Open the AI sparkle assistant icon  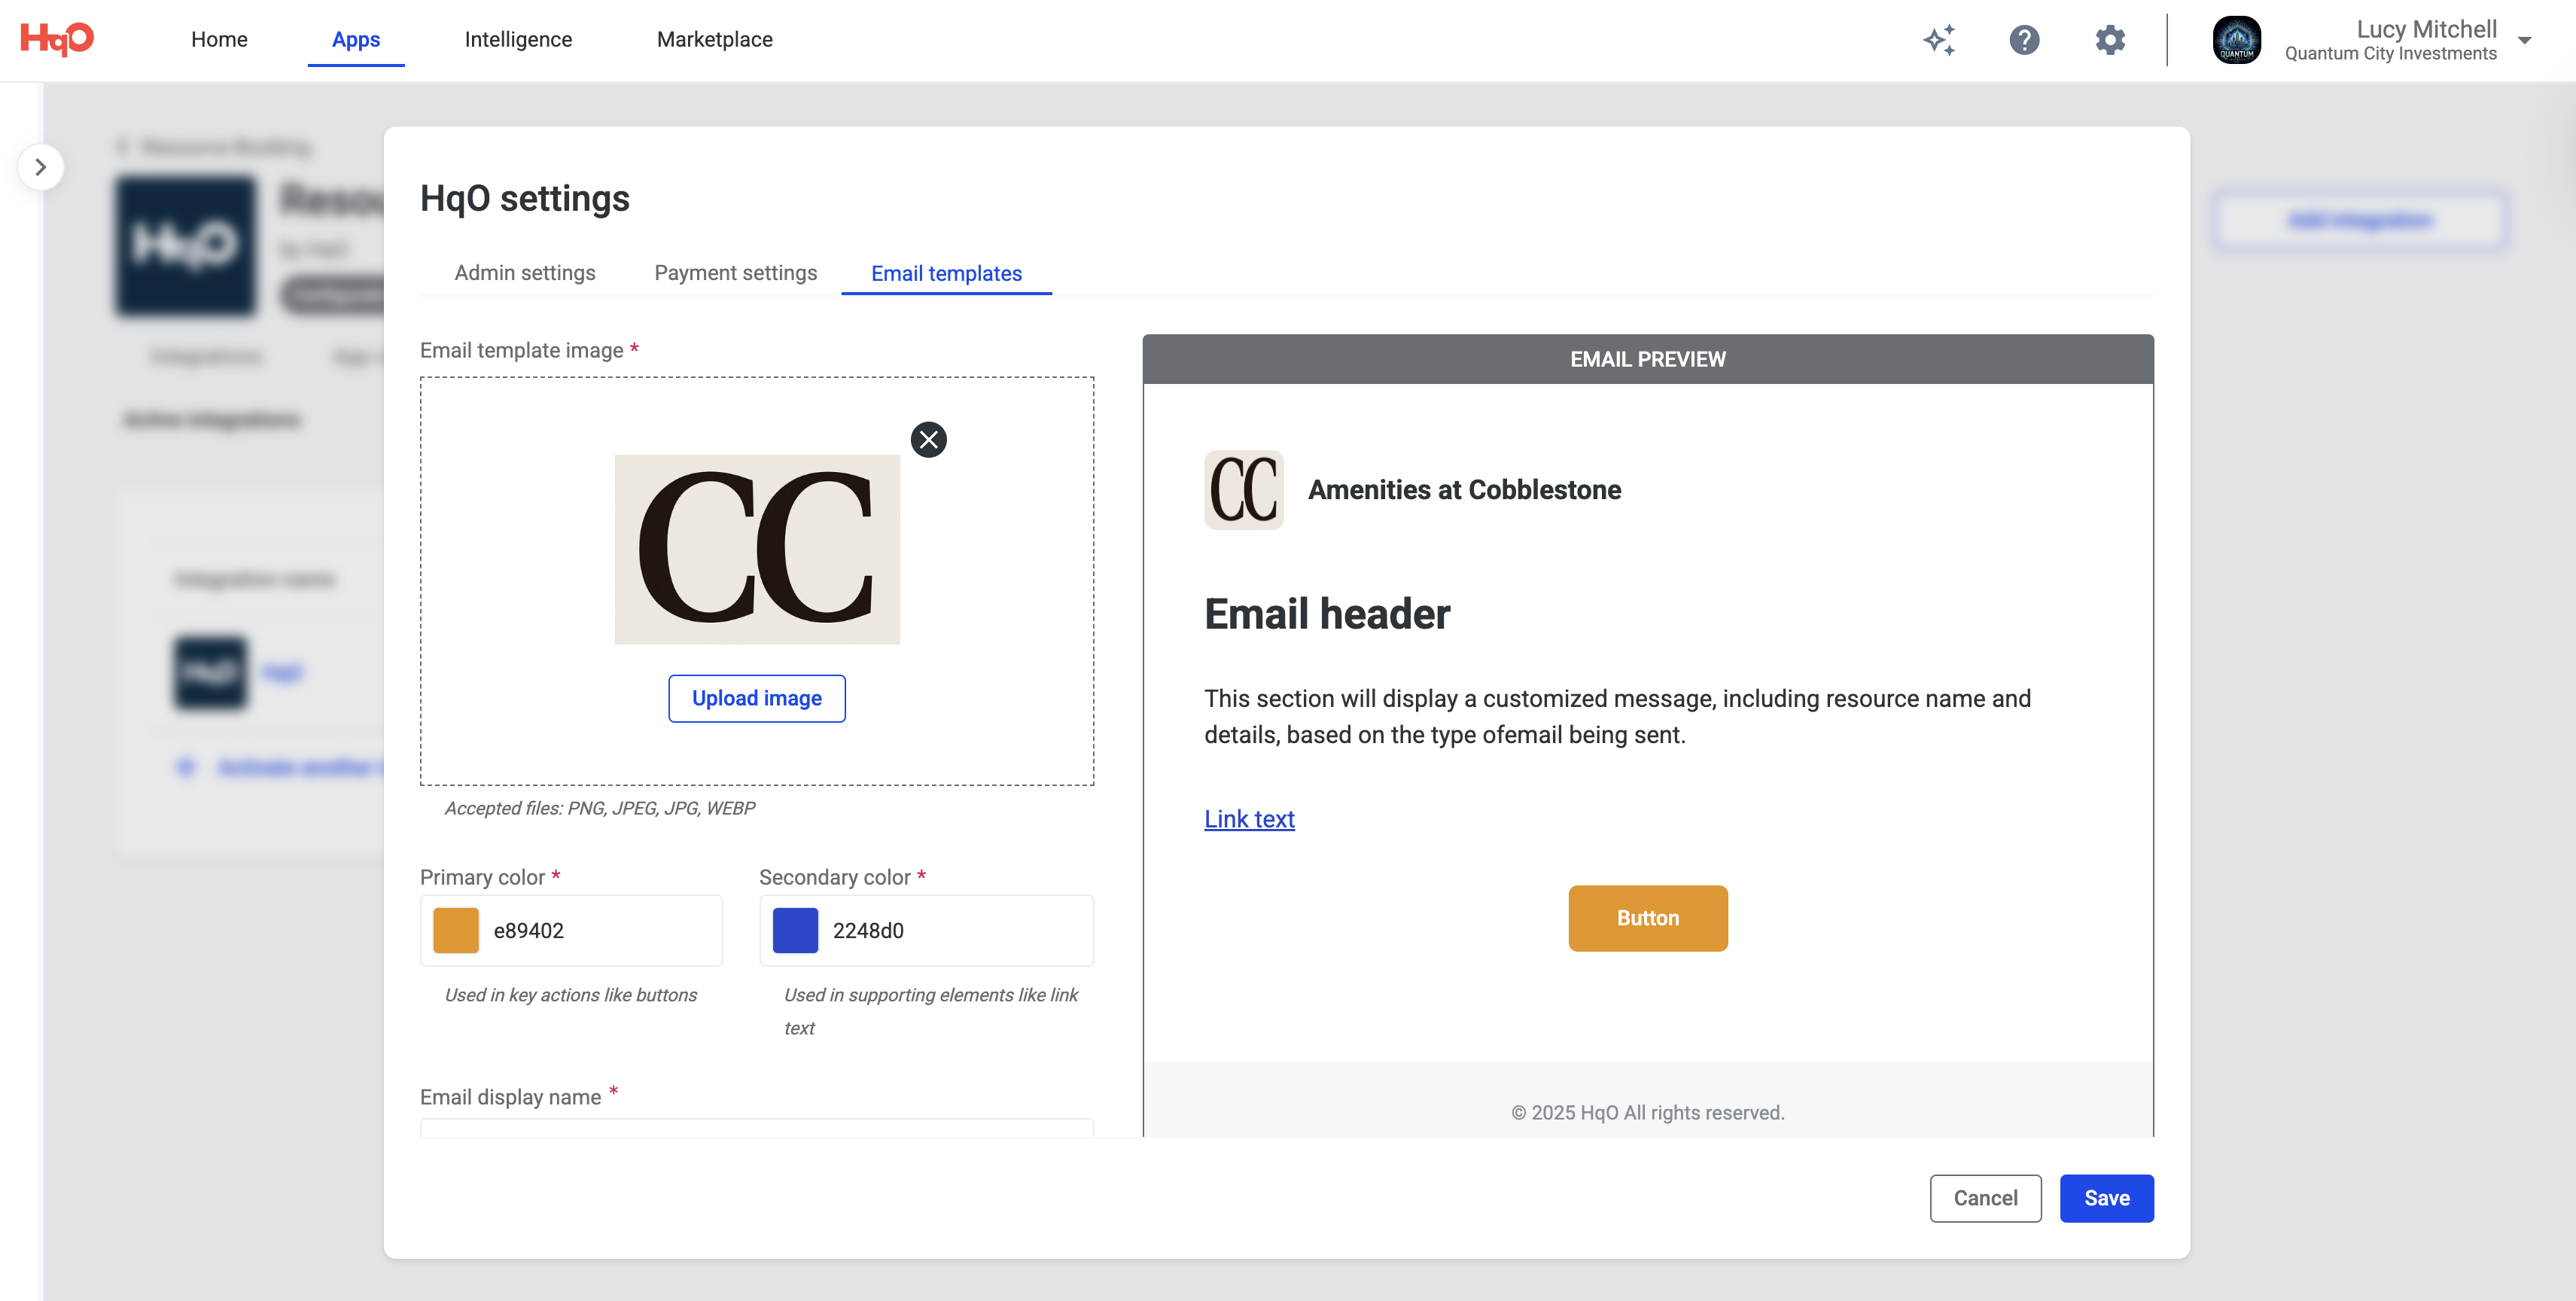tap(1939, 40)
